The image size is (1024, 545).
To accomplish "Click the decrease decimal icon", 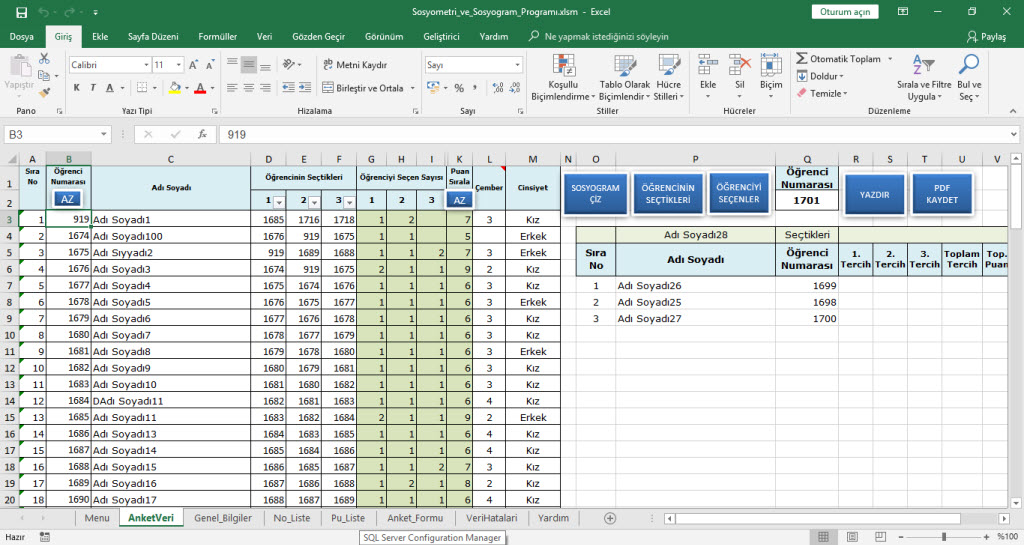I will 515,87.
